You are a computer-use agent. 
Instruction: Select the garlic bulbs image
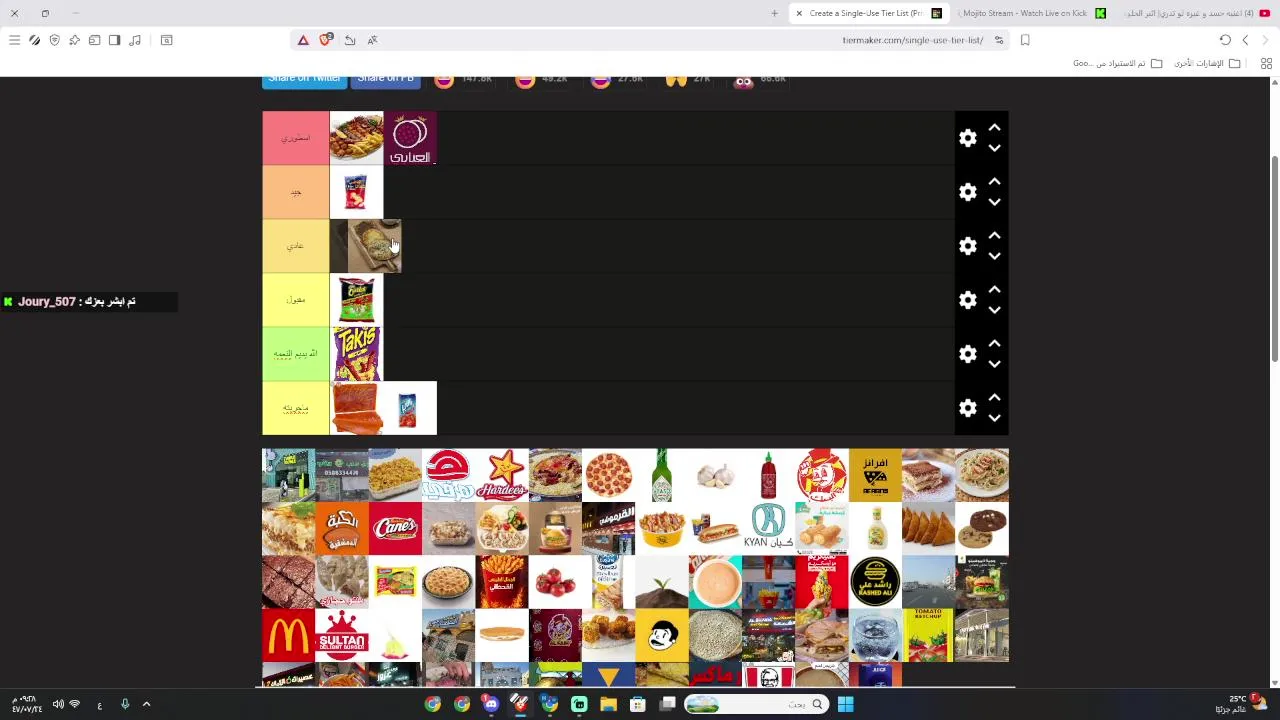(716, 475)
